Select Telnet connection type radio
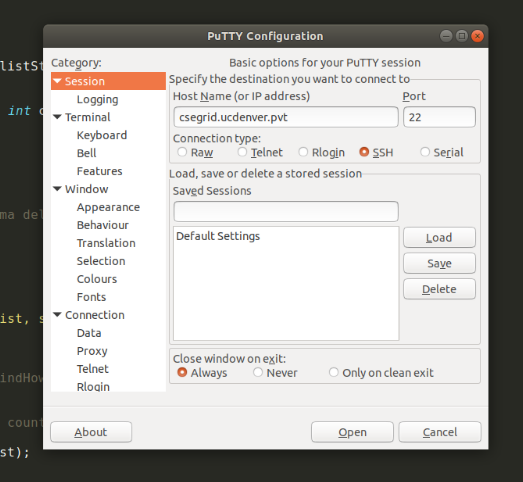This screenshot has width=523, height=482. click(x=242, y=152)
